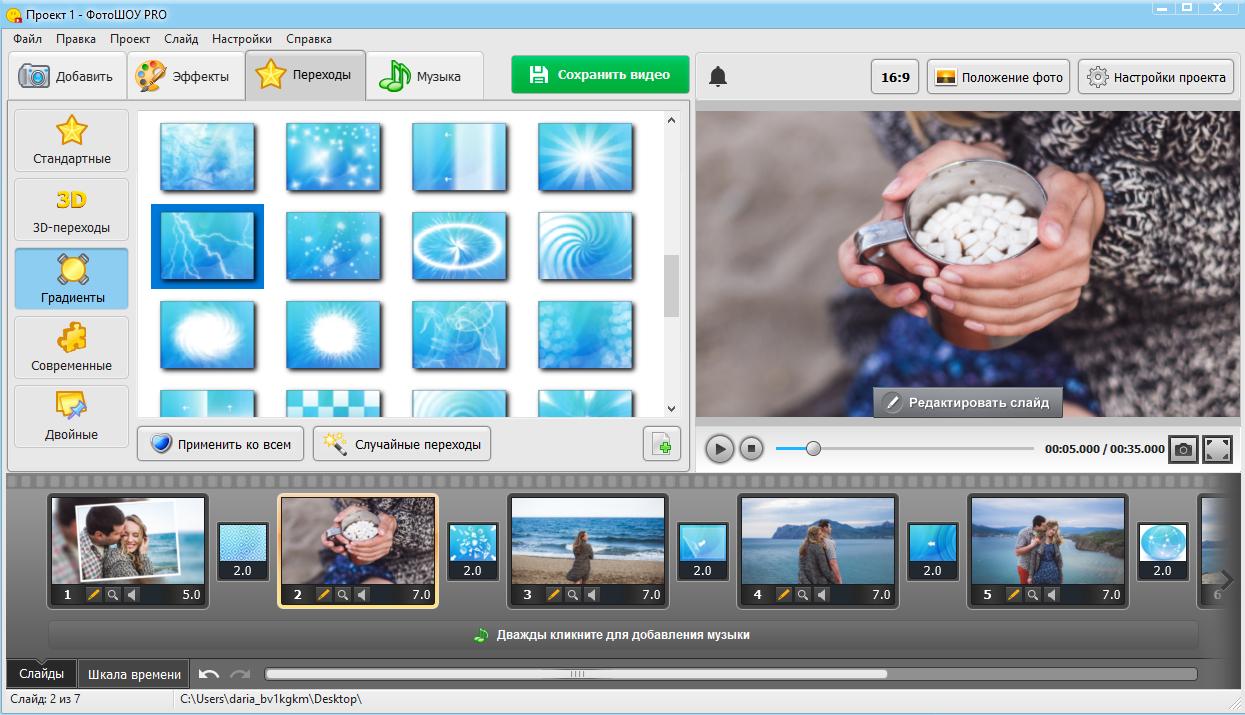Click Применить ко всем button
Viewport: 1245px width, 715px height.
pos(220,445)
